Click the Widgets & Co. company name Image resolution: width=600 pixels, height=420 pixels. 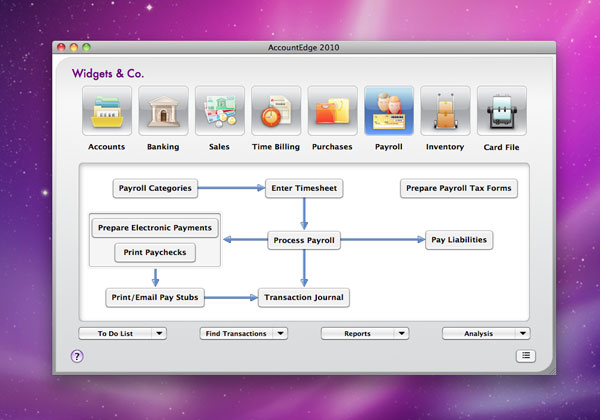pyautogui.click(x=108, y=73)
